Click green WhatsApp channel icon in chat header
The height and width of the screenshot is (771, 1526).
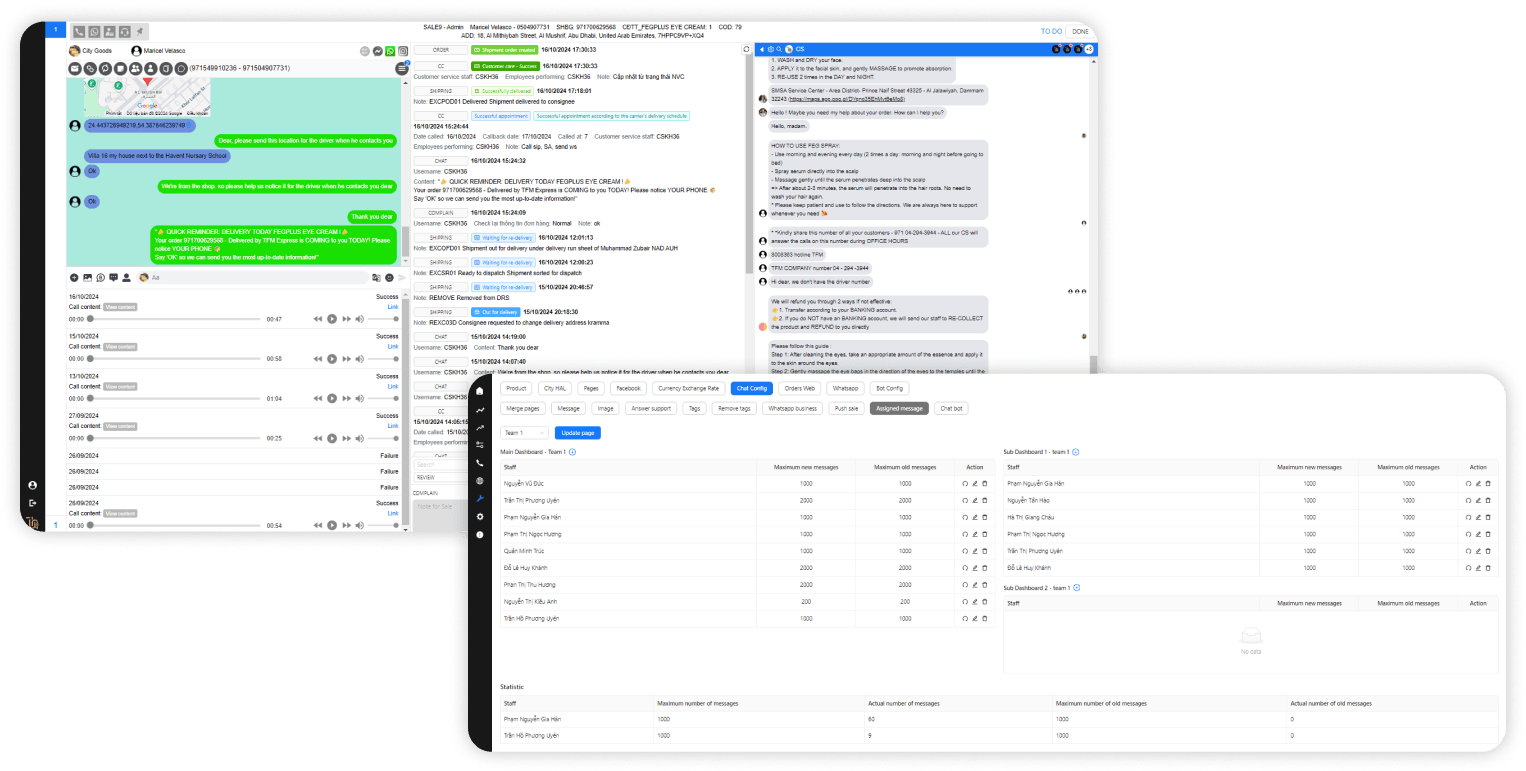pyautogui.click(x=390, y=51)
